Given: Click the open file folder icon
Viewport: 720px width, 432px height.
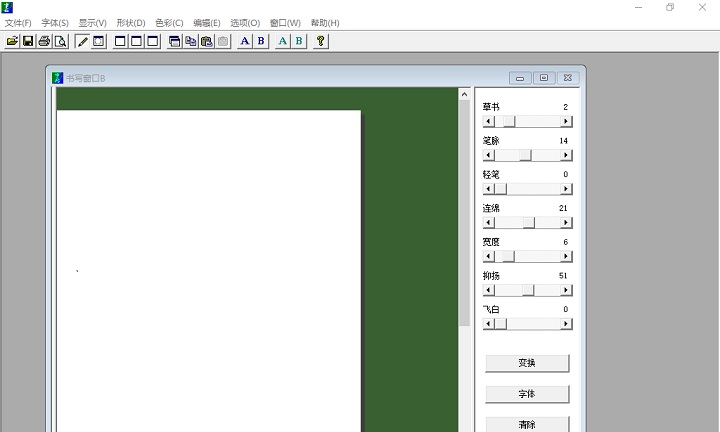Looking at the screenshot, I should (x=12, y=41).
